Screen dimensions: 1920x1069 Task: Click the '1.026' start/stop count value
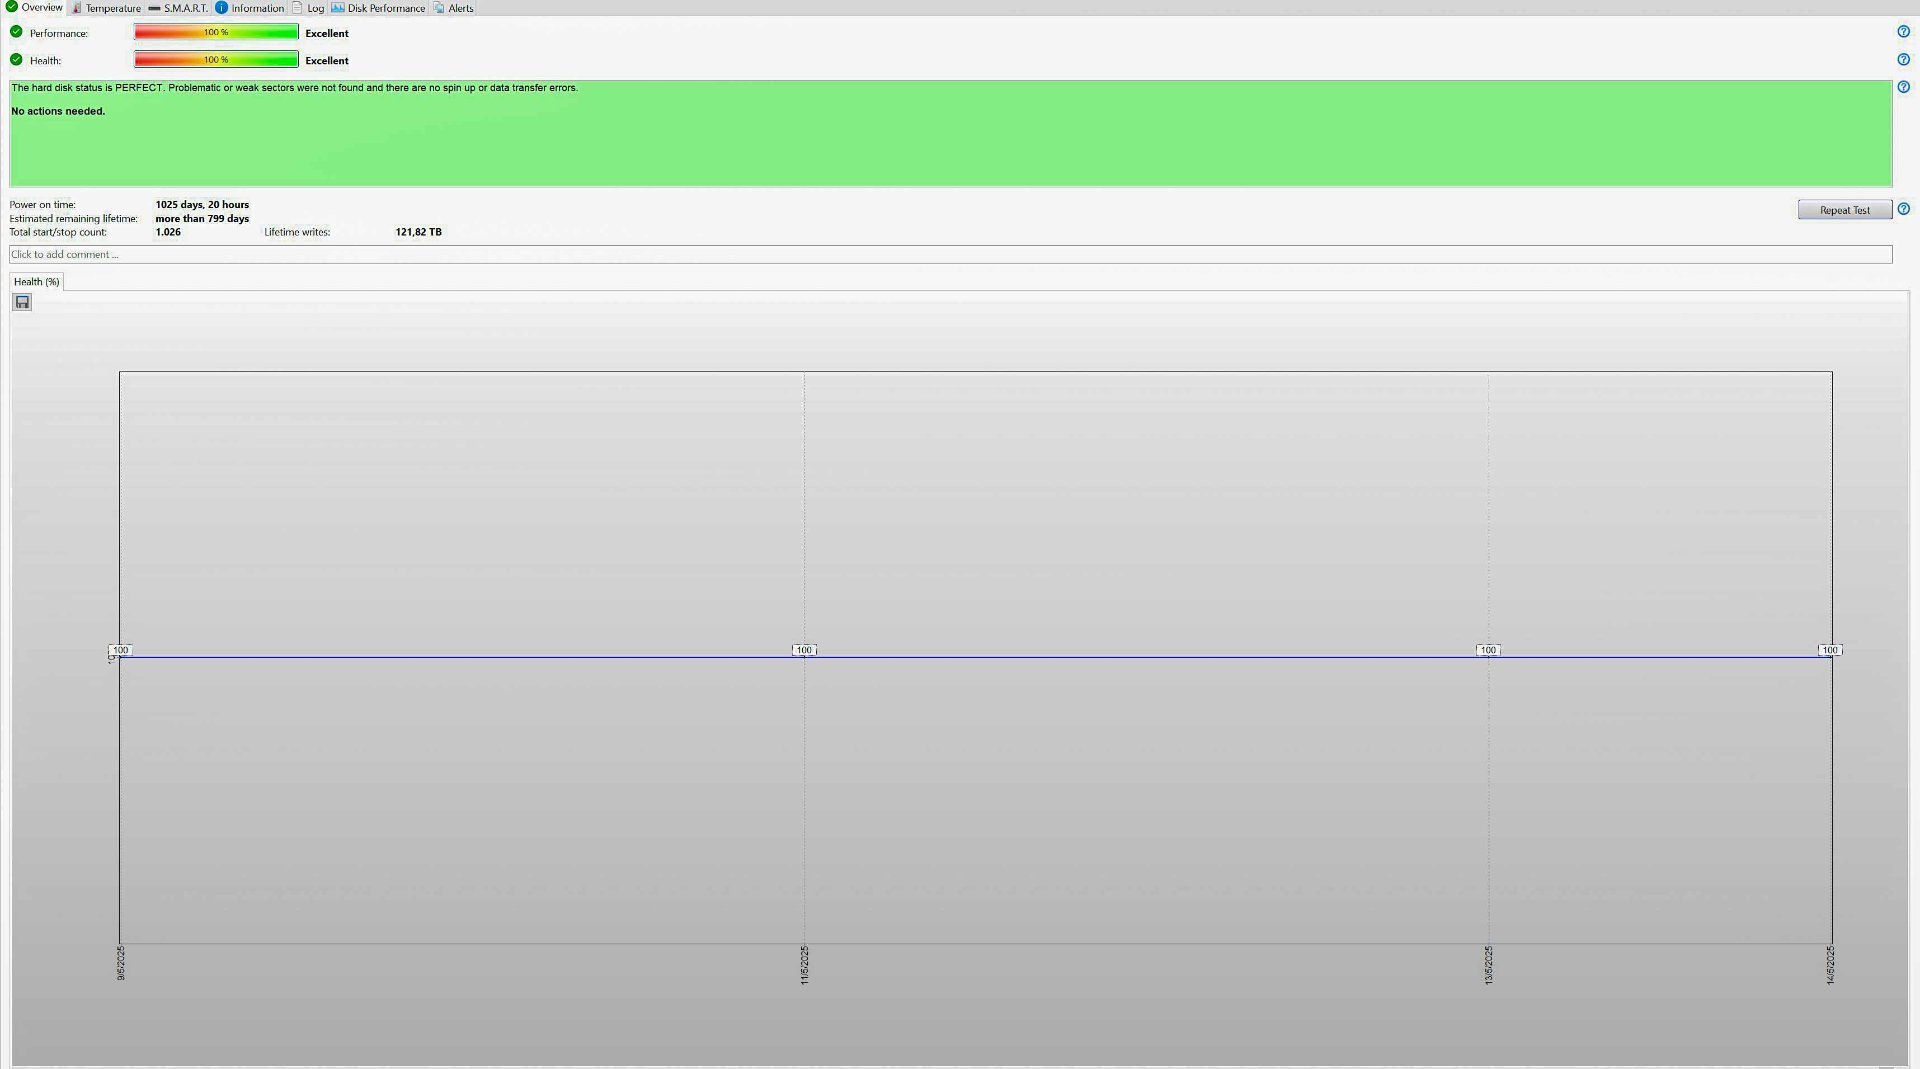pyautogui.click(x=168, y=232)
